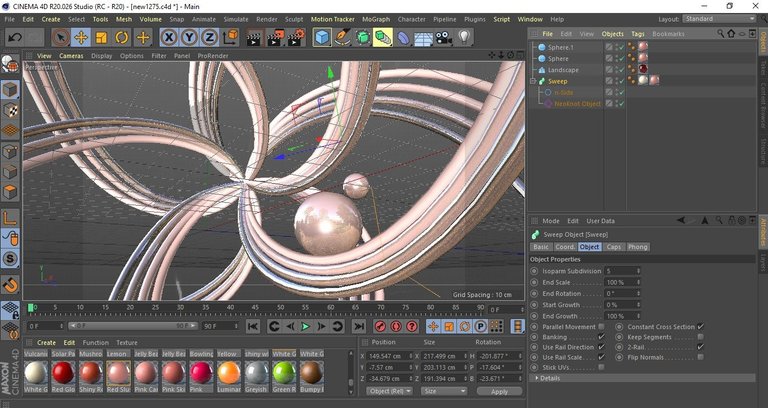The height and width of the screenshot is (408, 768).
Task: Select the Spline Pen tool
Action: click(x=342, y=37)
